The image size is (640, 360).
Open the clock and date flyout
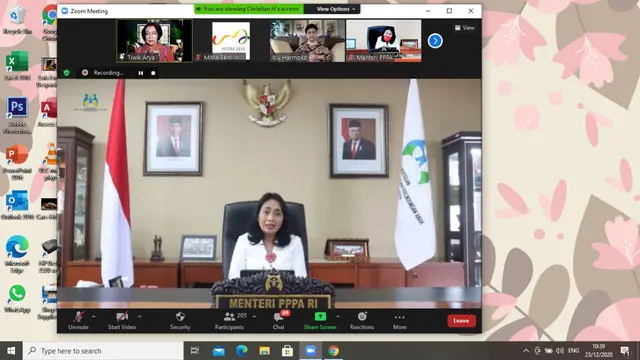[x=598, y=351]
